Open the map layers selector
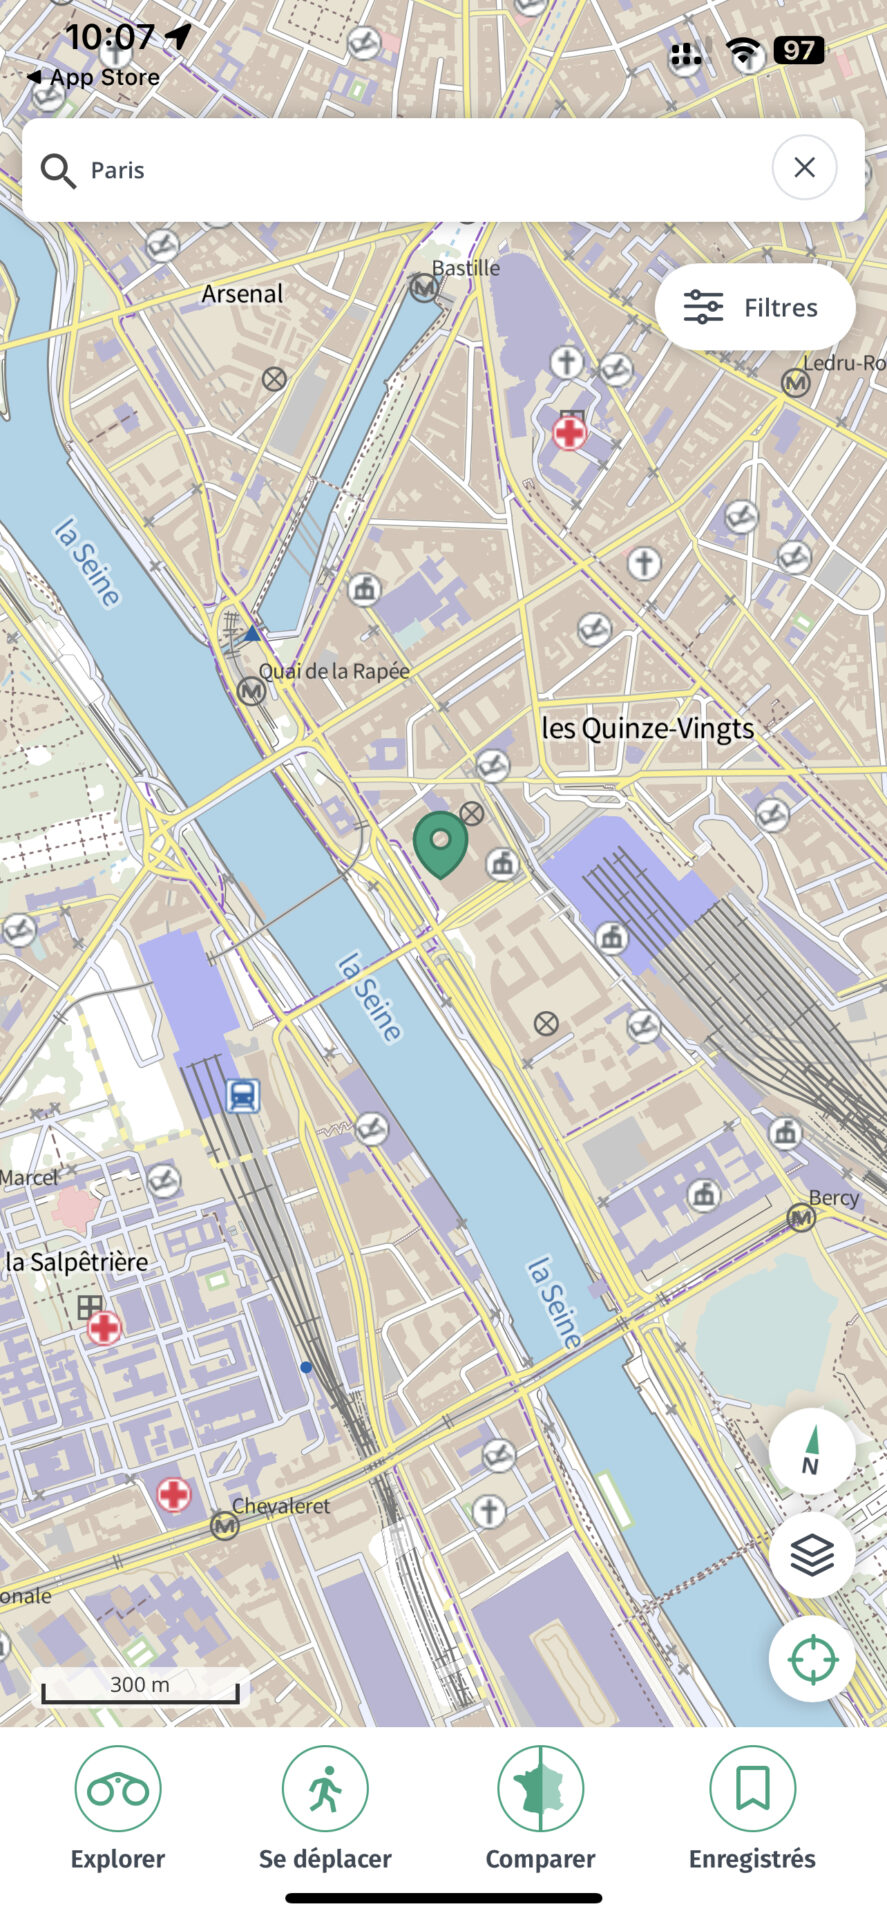 (811, 1555)
